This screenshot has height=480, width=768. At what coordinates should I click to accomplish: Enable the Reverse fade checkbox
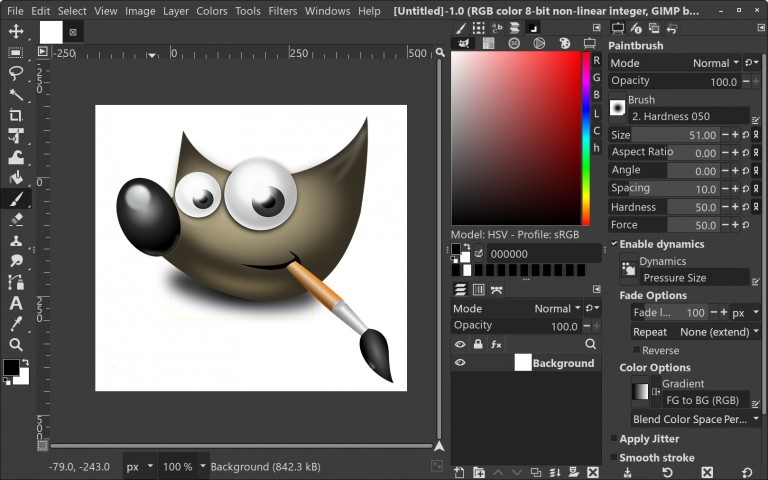coord(636,350)
